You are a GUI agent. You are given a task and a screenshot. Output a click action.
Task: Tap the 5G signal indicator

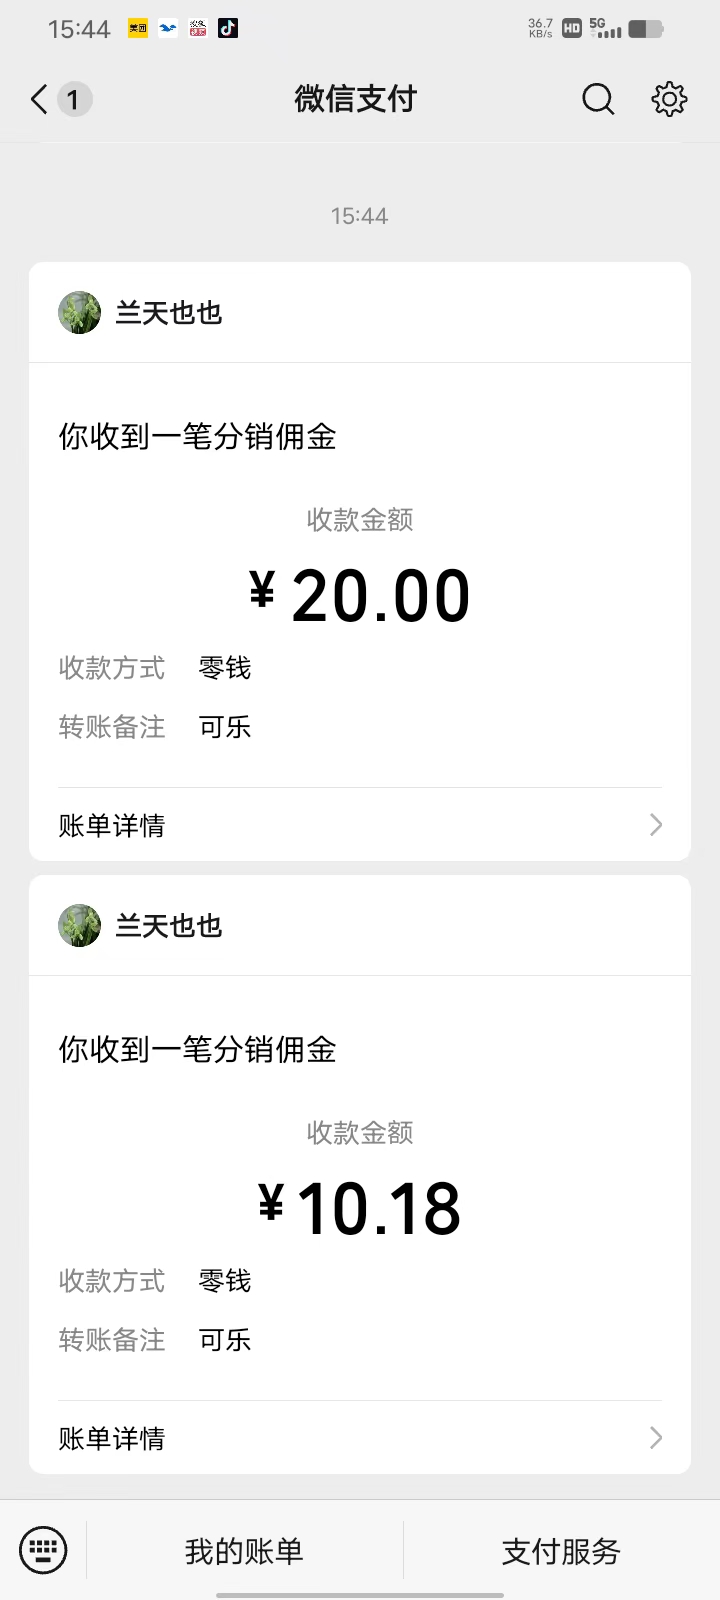tap(605, 28)
